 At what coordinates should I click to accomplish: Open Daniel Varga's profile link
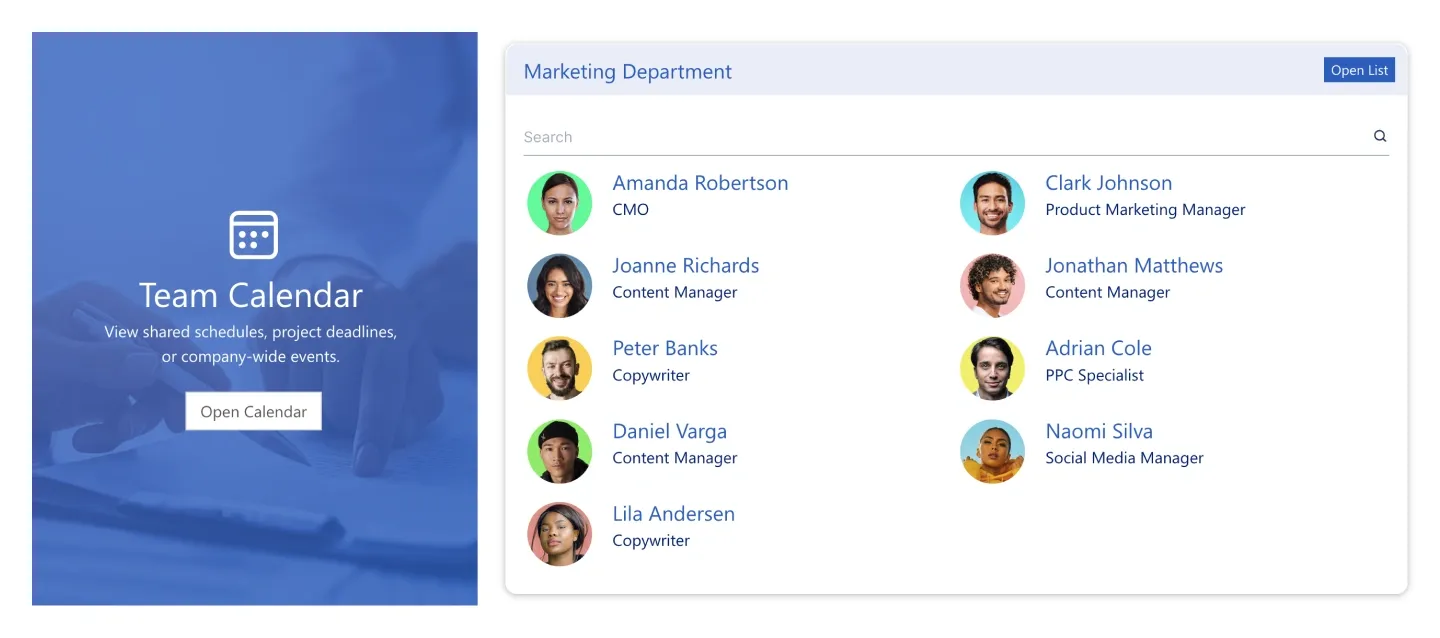tap(670, 431)
